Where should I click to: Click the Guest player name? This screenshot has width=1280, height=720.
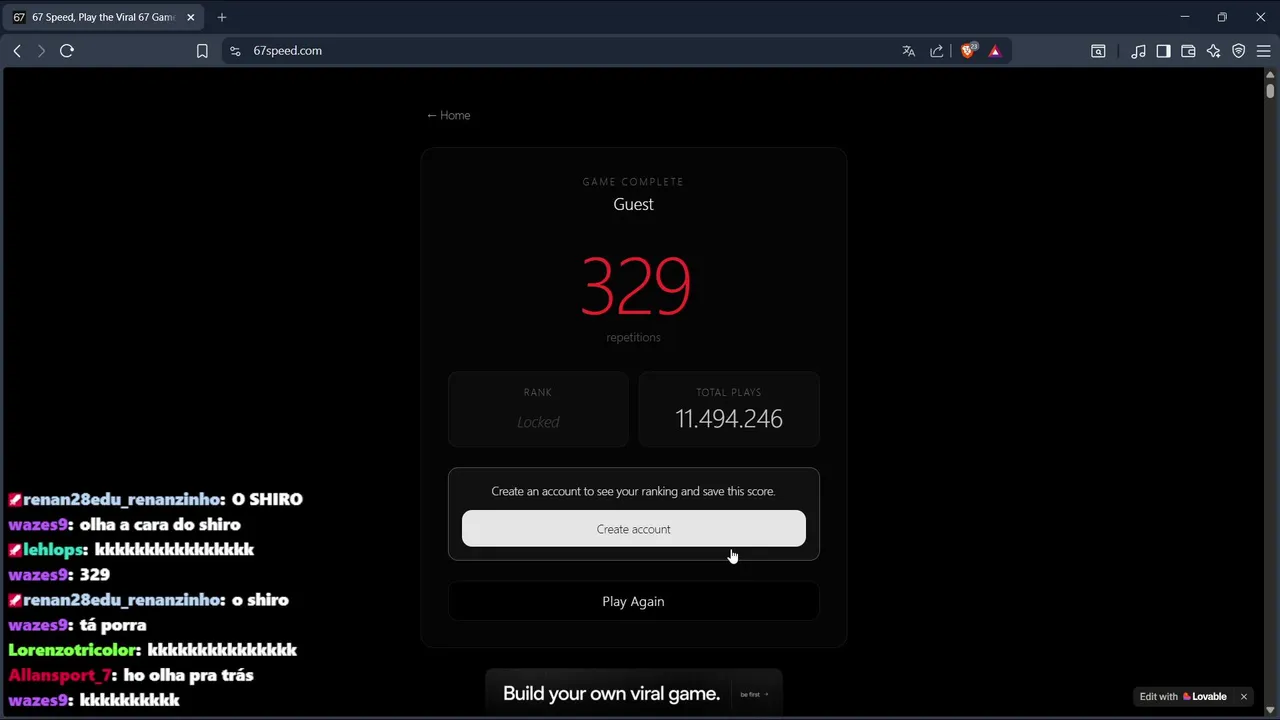pyautogui.click(x=634, y=204)
